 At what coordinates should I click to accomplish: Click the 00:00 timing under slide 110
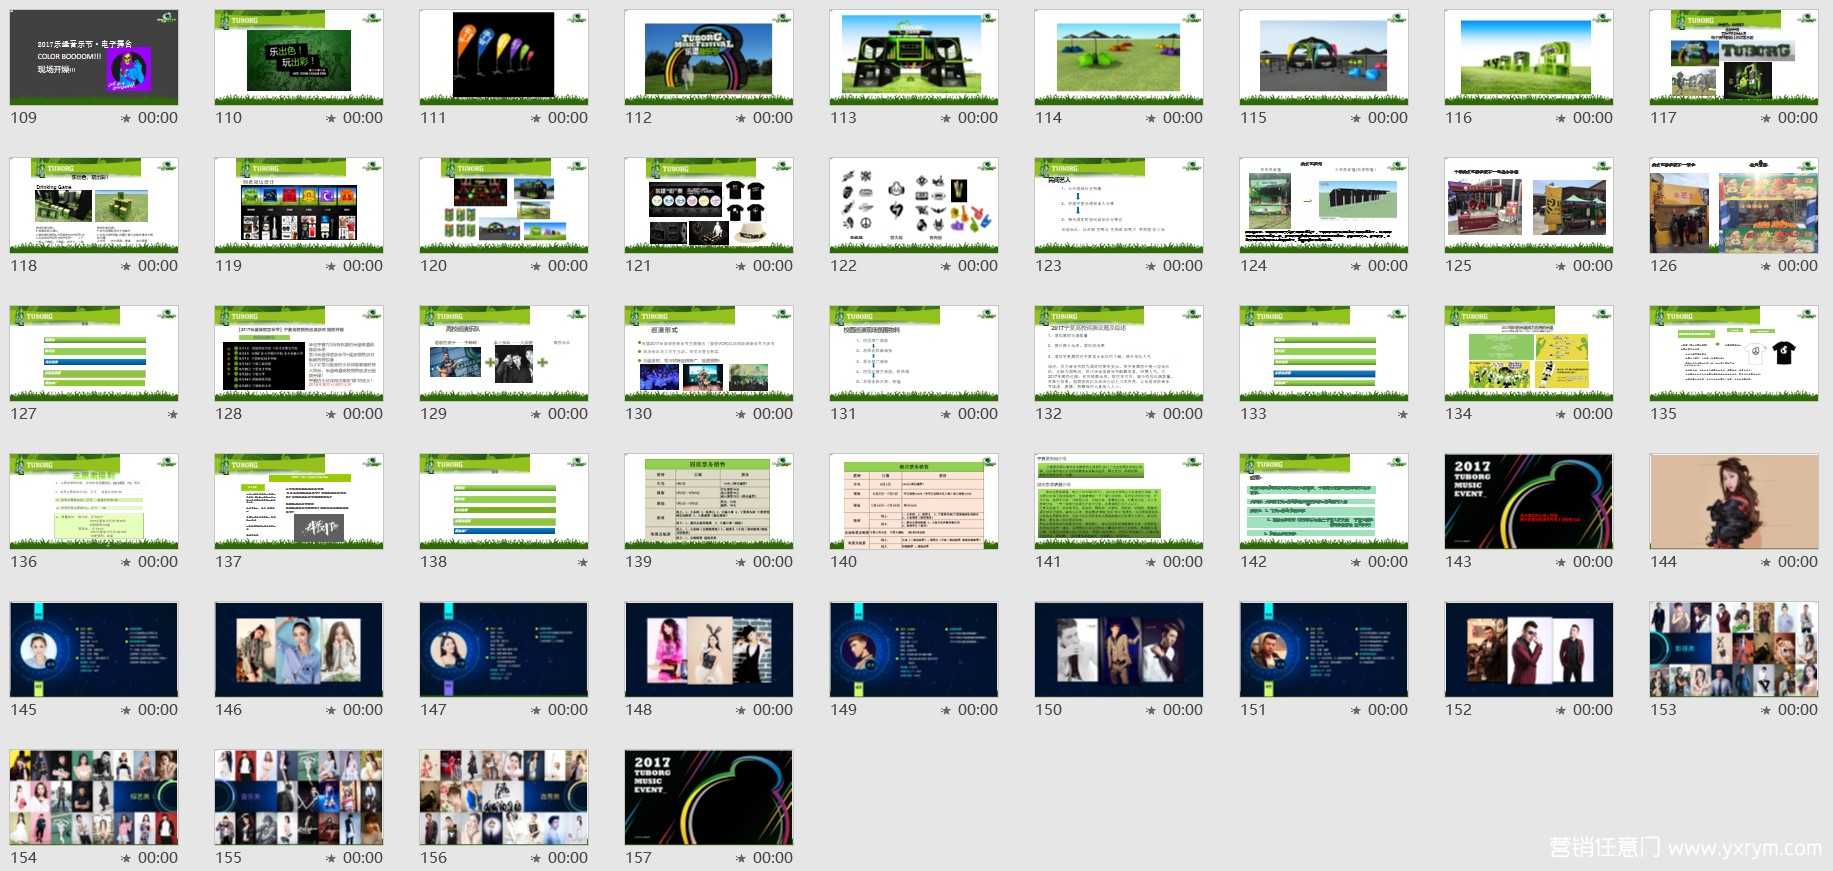363,118
